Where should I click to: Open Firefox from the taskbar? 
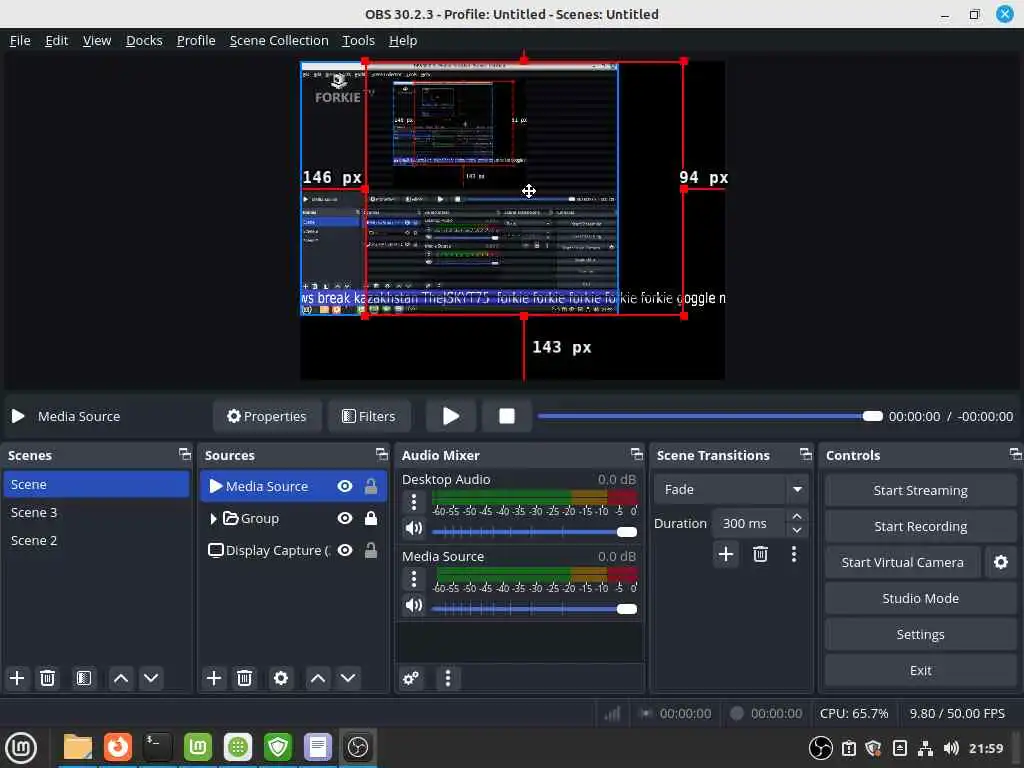point(118,746)
